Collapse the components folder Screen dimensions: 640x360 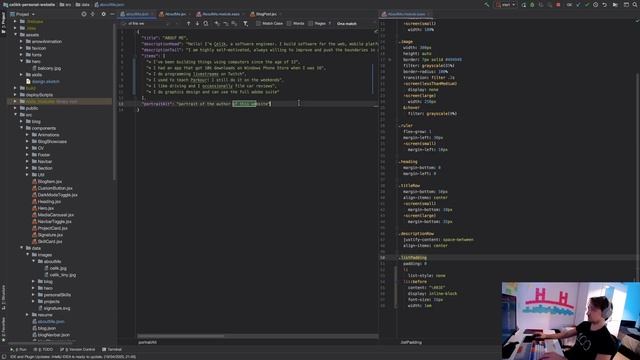pos(21,128)
